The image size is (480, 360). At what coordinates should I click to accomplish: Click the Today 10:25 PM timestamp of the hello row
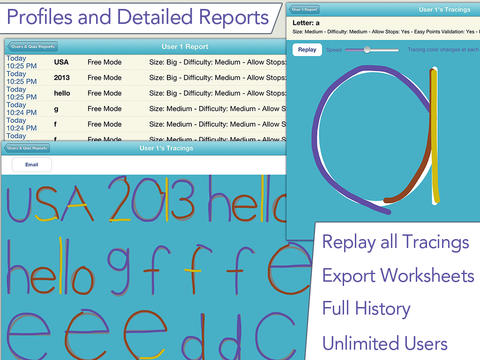tap(21, 93)
